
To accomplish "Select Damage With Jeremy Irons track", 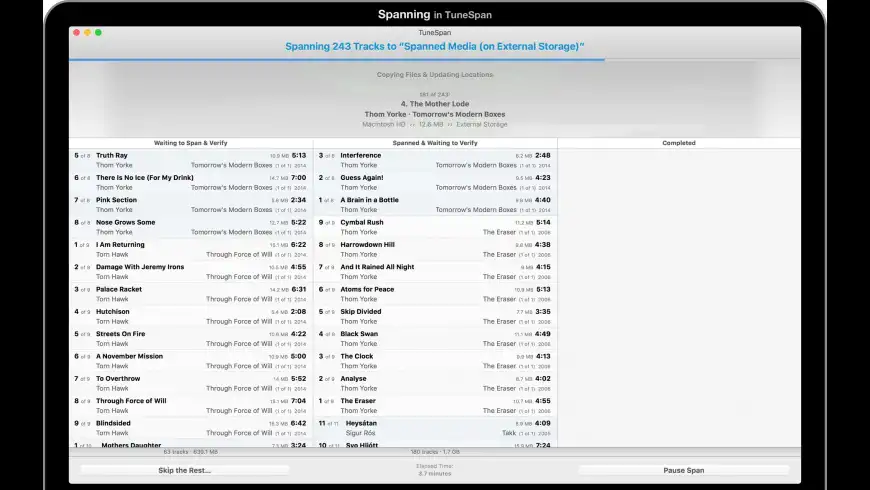I will click(190, 271).
